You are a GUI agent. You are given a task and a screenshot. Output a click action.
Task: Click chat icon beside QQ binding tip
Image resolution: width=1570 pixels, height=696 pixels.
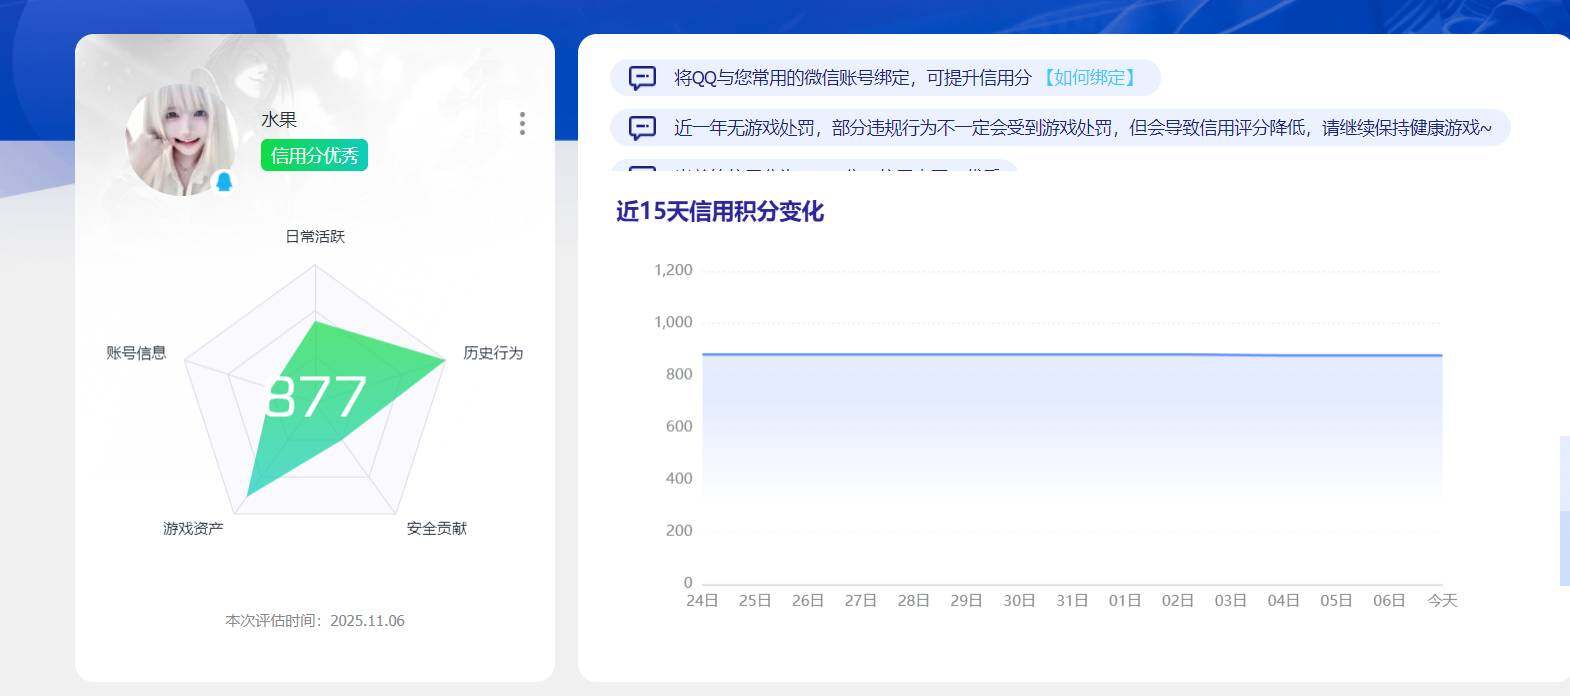click(642, 78)
